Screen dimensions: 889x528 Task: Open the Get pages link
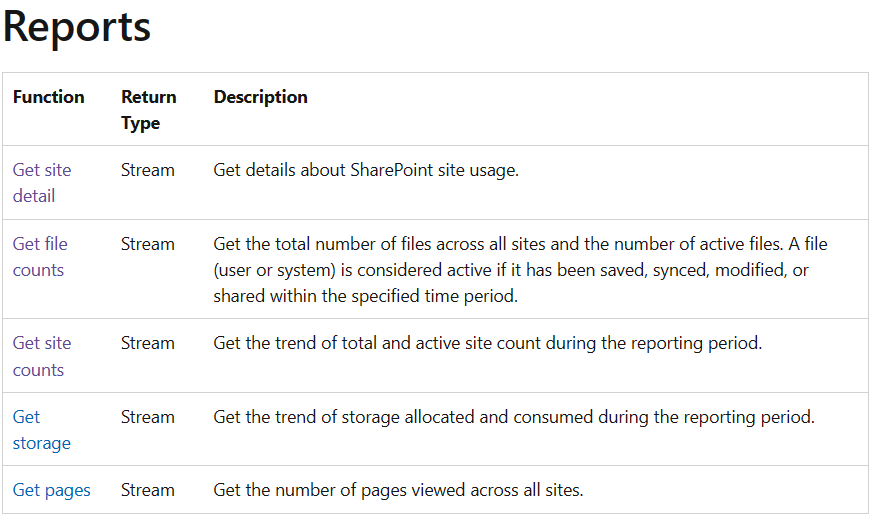[x=51, y=490]
